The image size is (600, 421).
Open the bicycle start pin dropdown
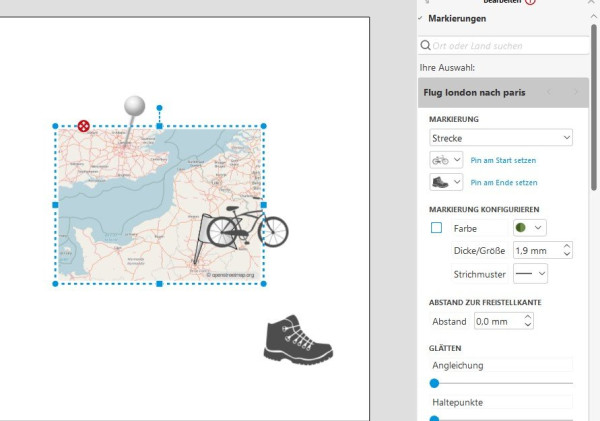(446, 160)
